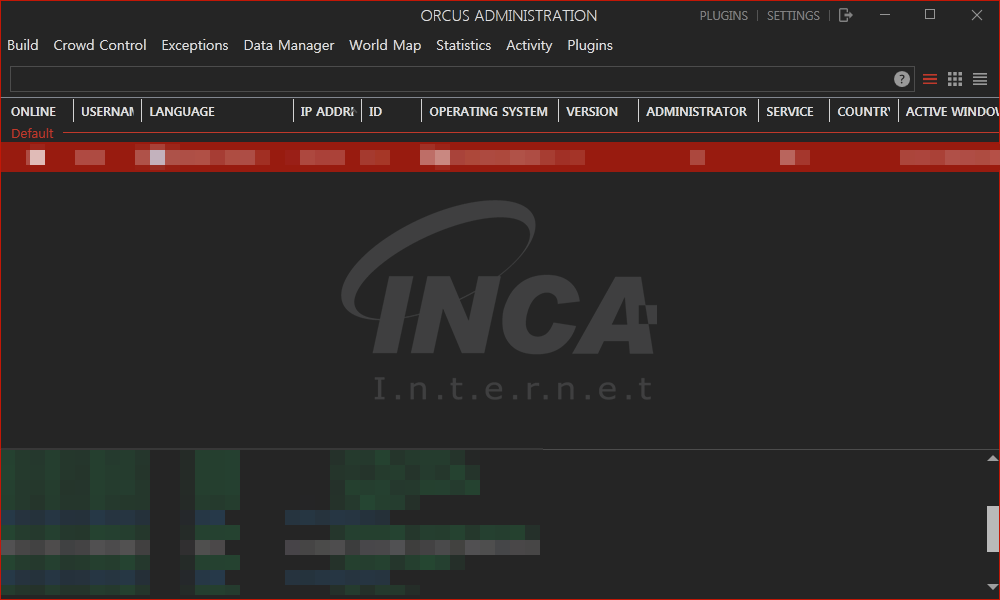Click SETTINGS link in title bar
This screenshot has width=1000, height=600.
[793, 15]
